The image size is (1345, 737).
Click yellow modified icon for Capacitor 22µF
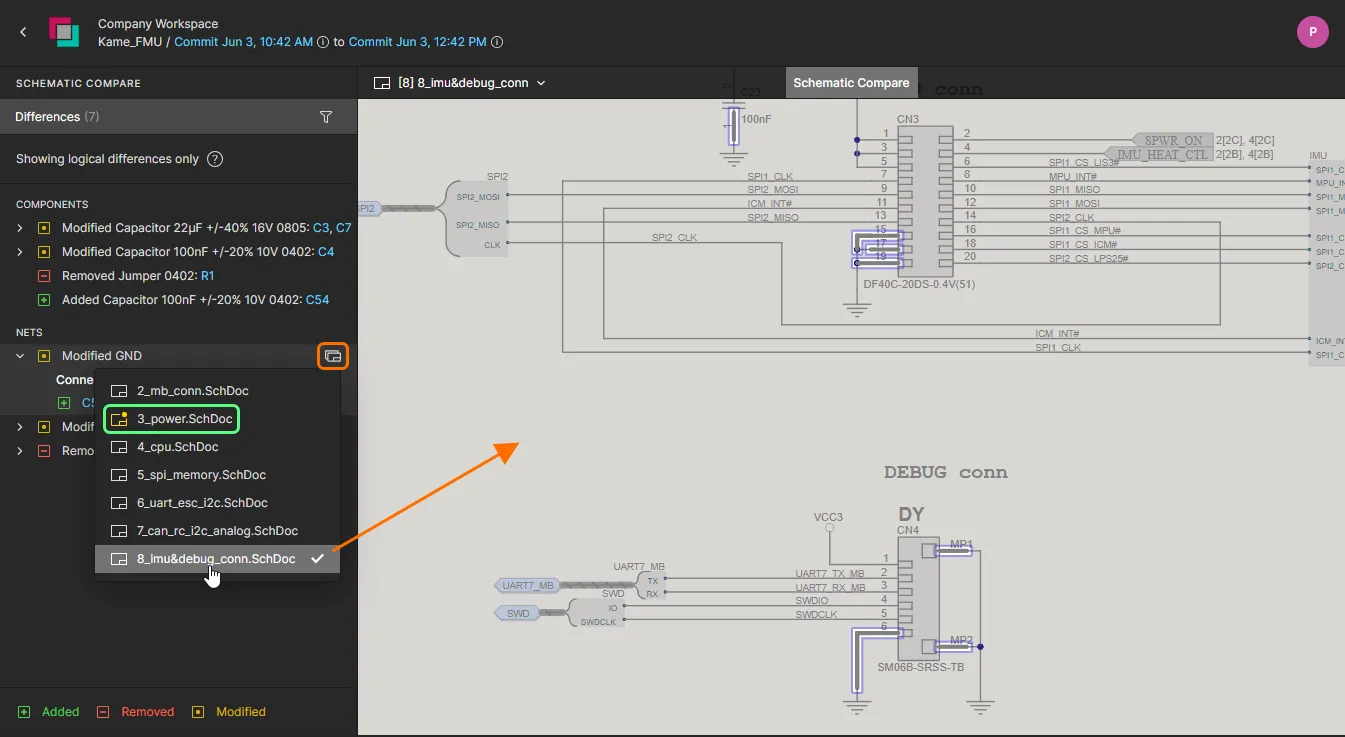pos(43,228)
